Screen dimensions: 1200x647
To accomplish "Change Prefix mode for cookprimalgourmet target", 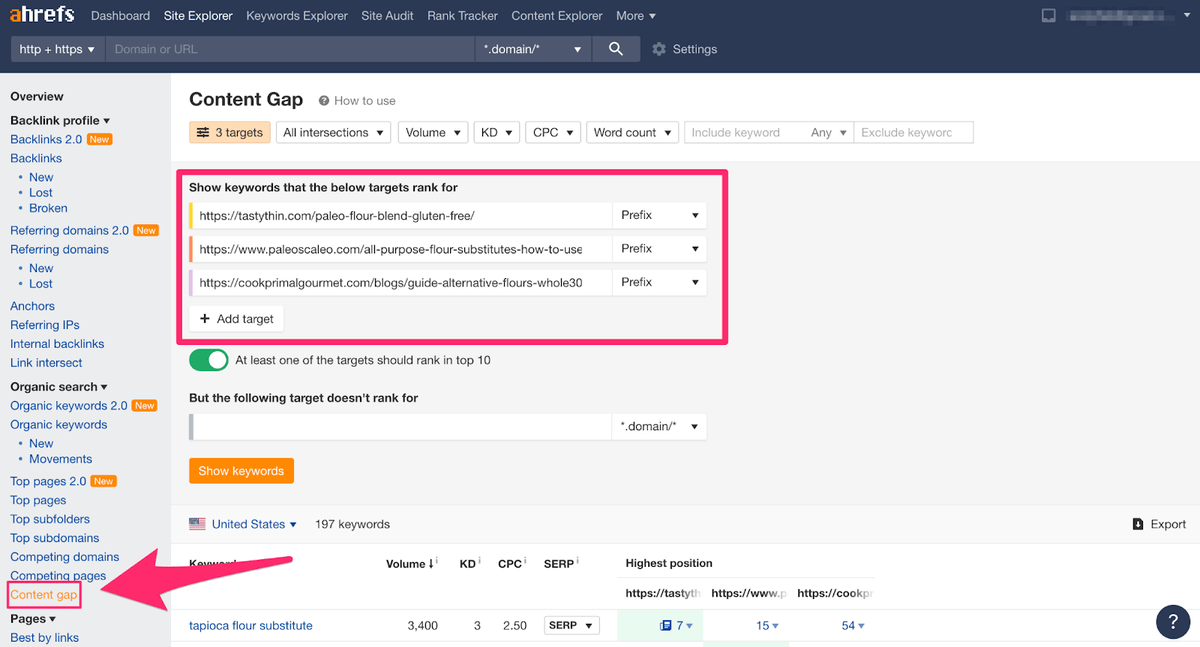I will [x=659, y=282].
